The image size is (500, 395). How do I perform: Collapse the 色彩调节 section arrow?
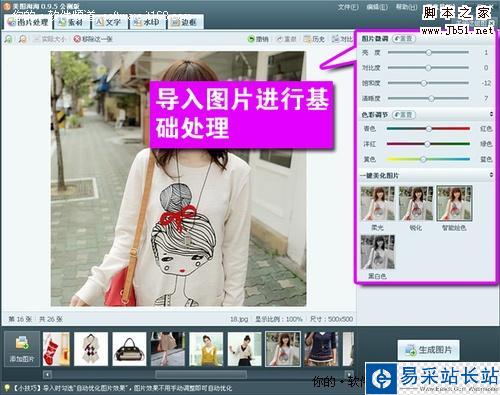(491, 114)
